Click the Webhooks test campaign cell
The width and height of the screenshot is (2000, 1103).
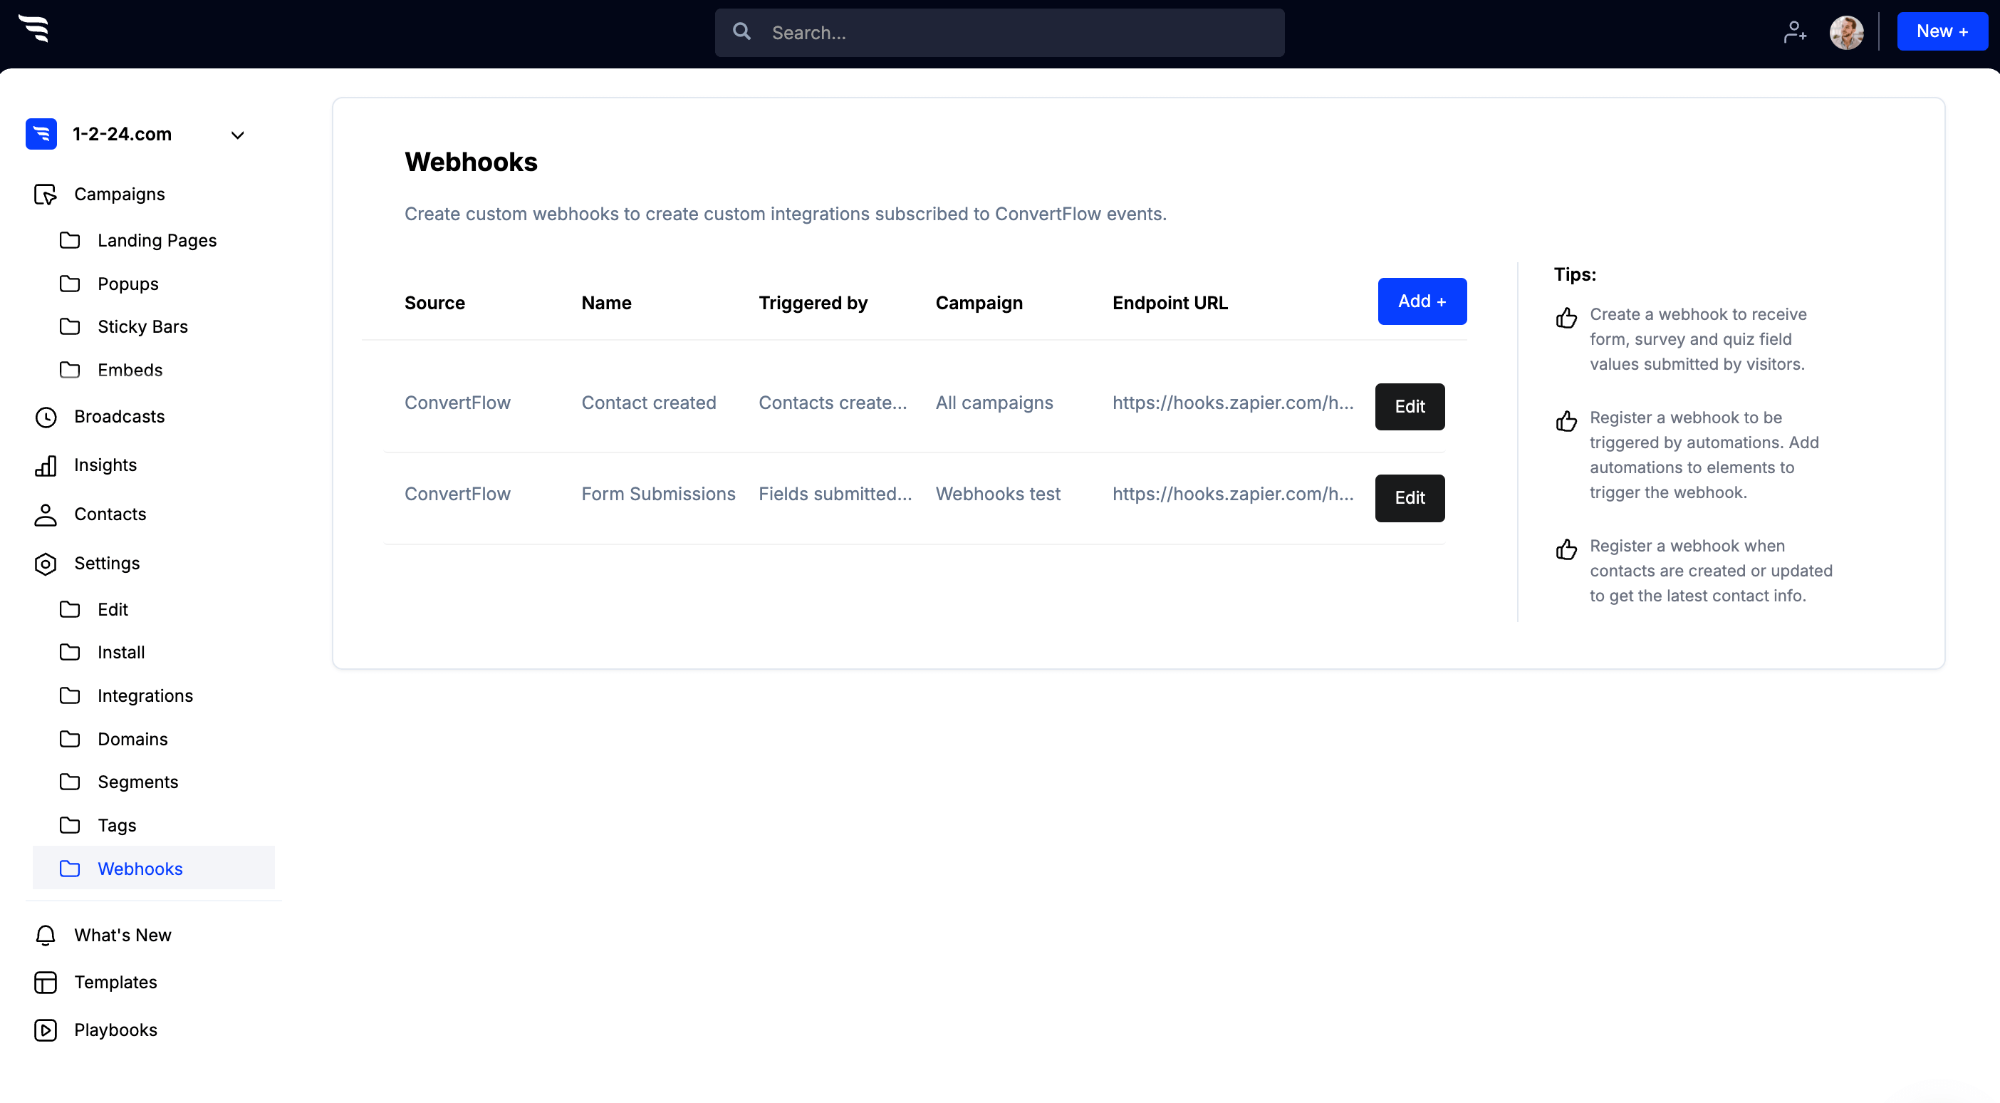tap(998, 494)
